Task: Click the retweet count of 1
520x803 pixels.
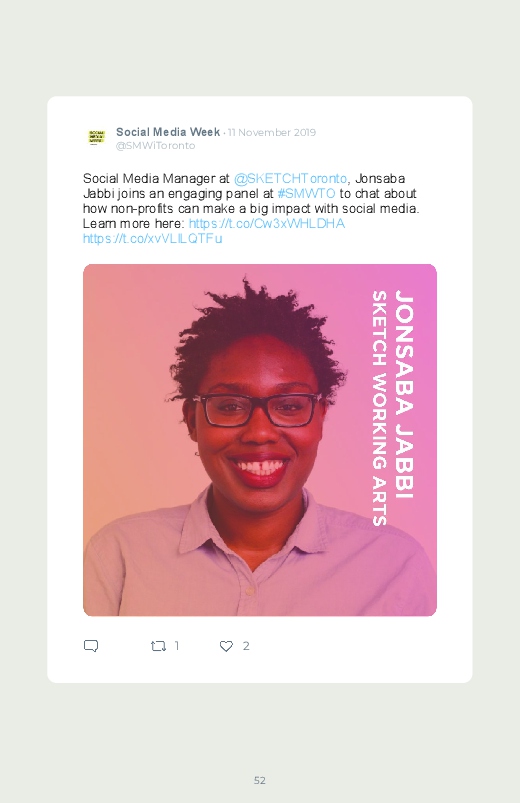Action: click(177, 646)
